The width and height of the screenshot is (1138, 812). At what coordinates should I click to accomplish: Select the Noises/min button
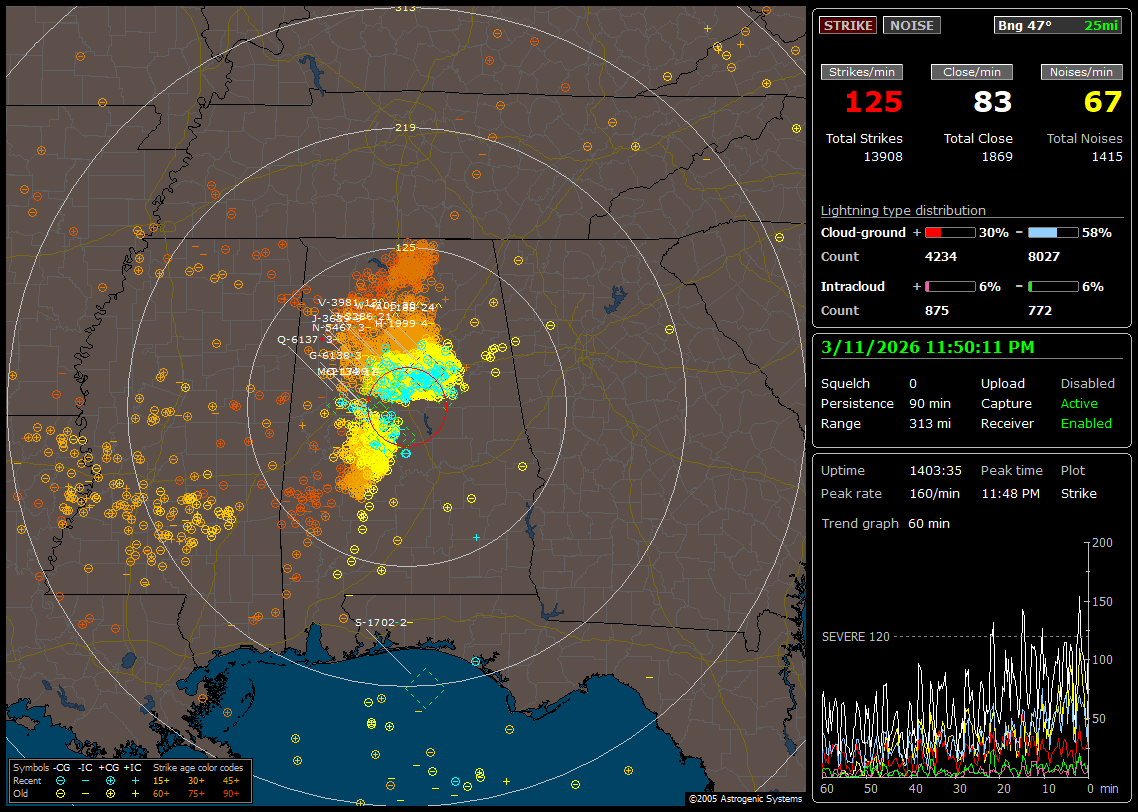(1081, 72)
